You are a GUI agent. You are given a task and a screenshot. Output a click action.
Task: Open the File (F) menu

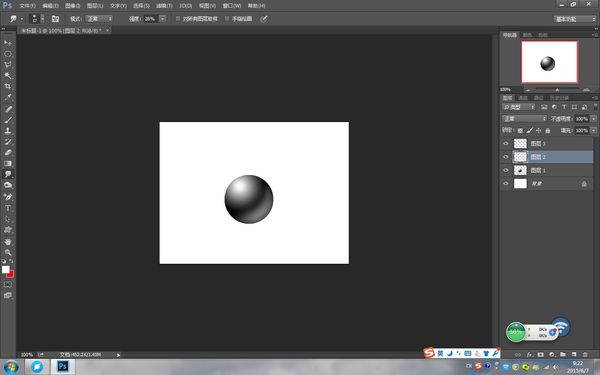click(x=27, y=6)
